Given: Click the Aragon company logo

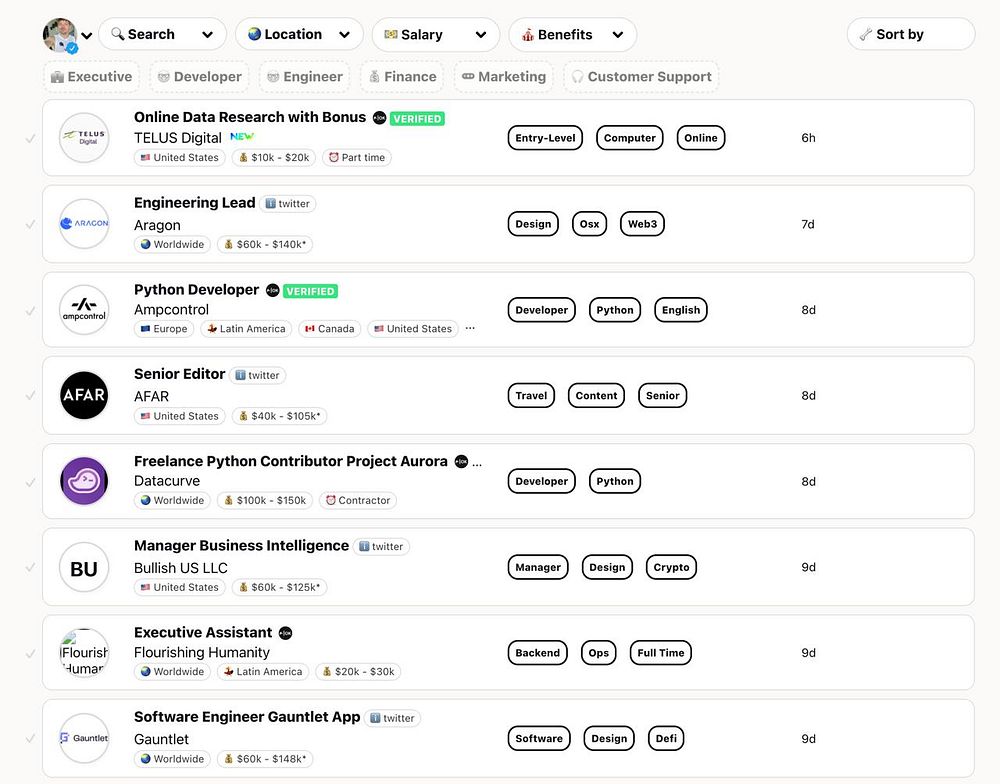Looking at the screenshot, I should pyautogui.click(x=84, y=224).
